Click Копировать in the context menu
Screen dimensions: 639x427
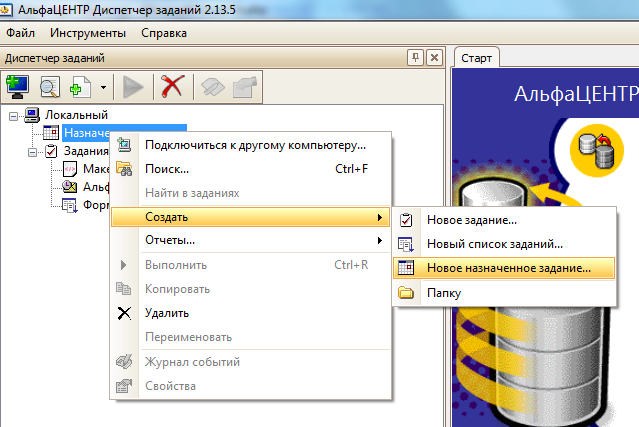[x=251, y=289]
